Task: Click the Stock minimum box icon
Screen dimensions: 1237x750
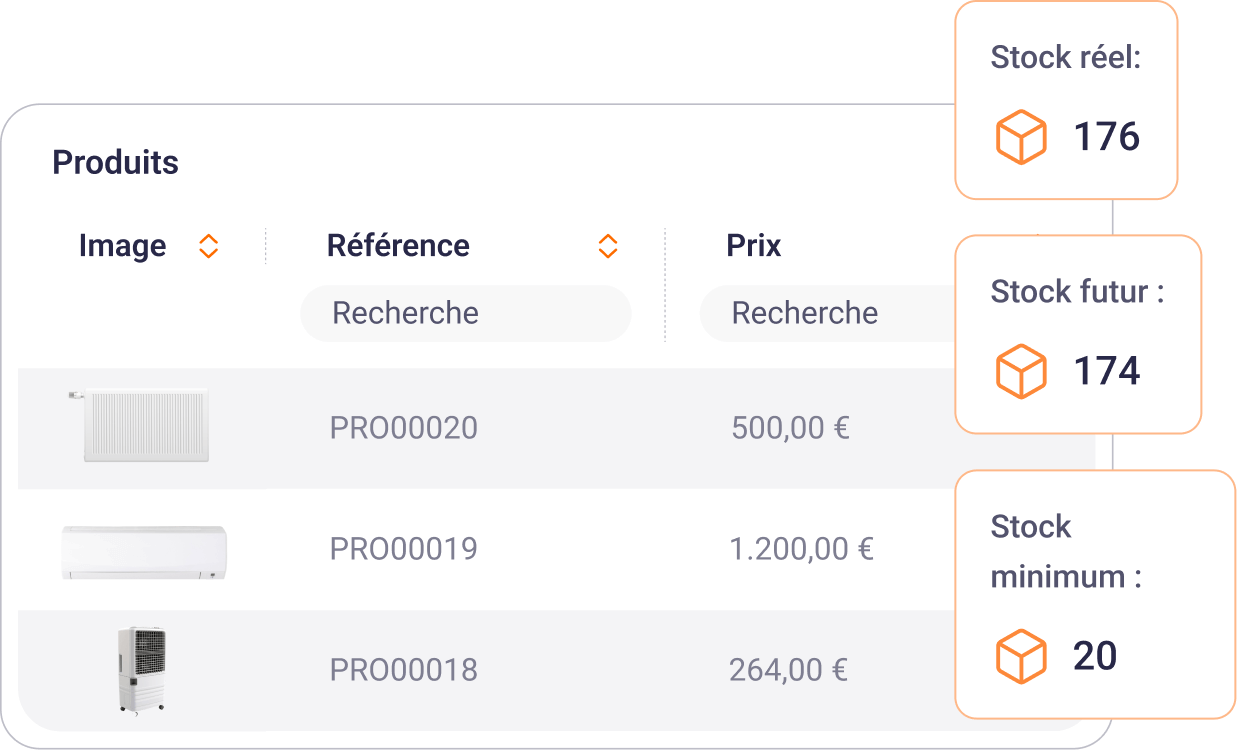Action: pos(1021,657)
